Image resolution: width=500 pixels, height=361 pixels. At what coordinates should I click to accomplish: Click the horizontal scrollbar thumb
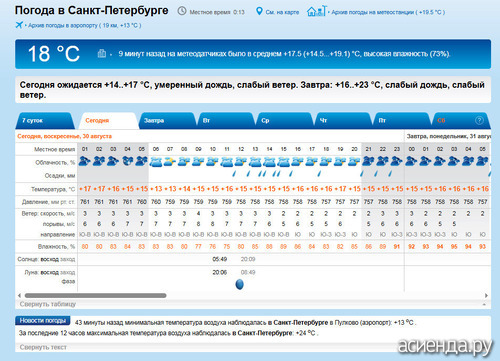pyautogui.click(x=95, y=295)
